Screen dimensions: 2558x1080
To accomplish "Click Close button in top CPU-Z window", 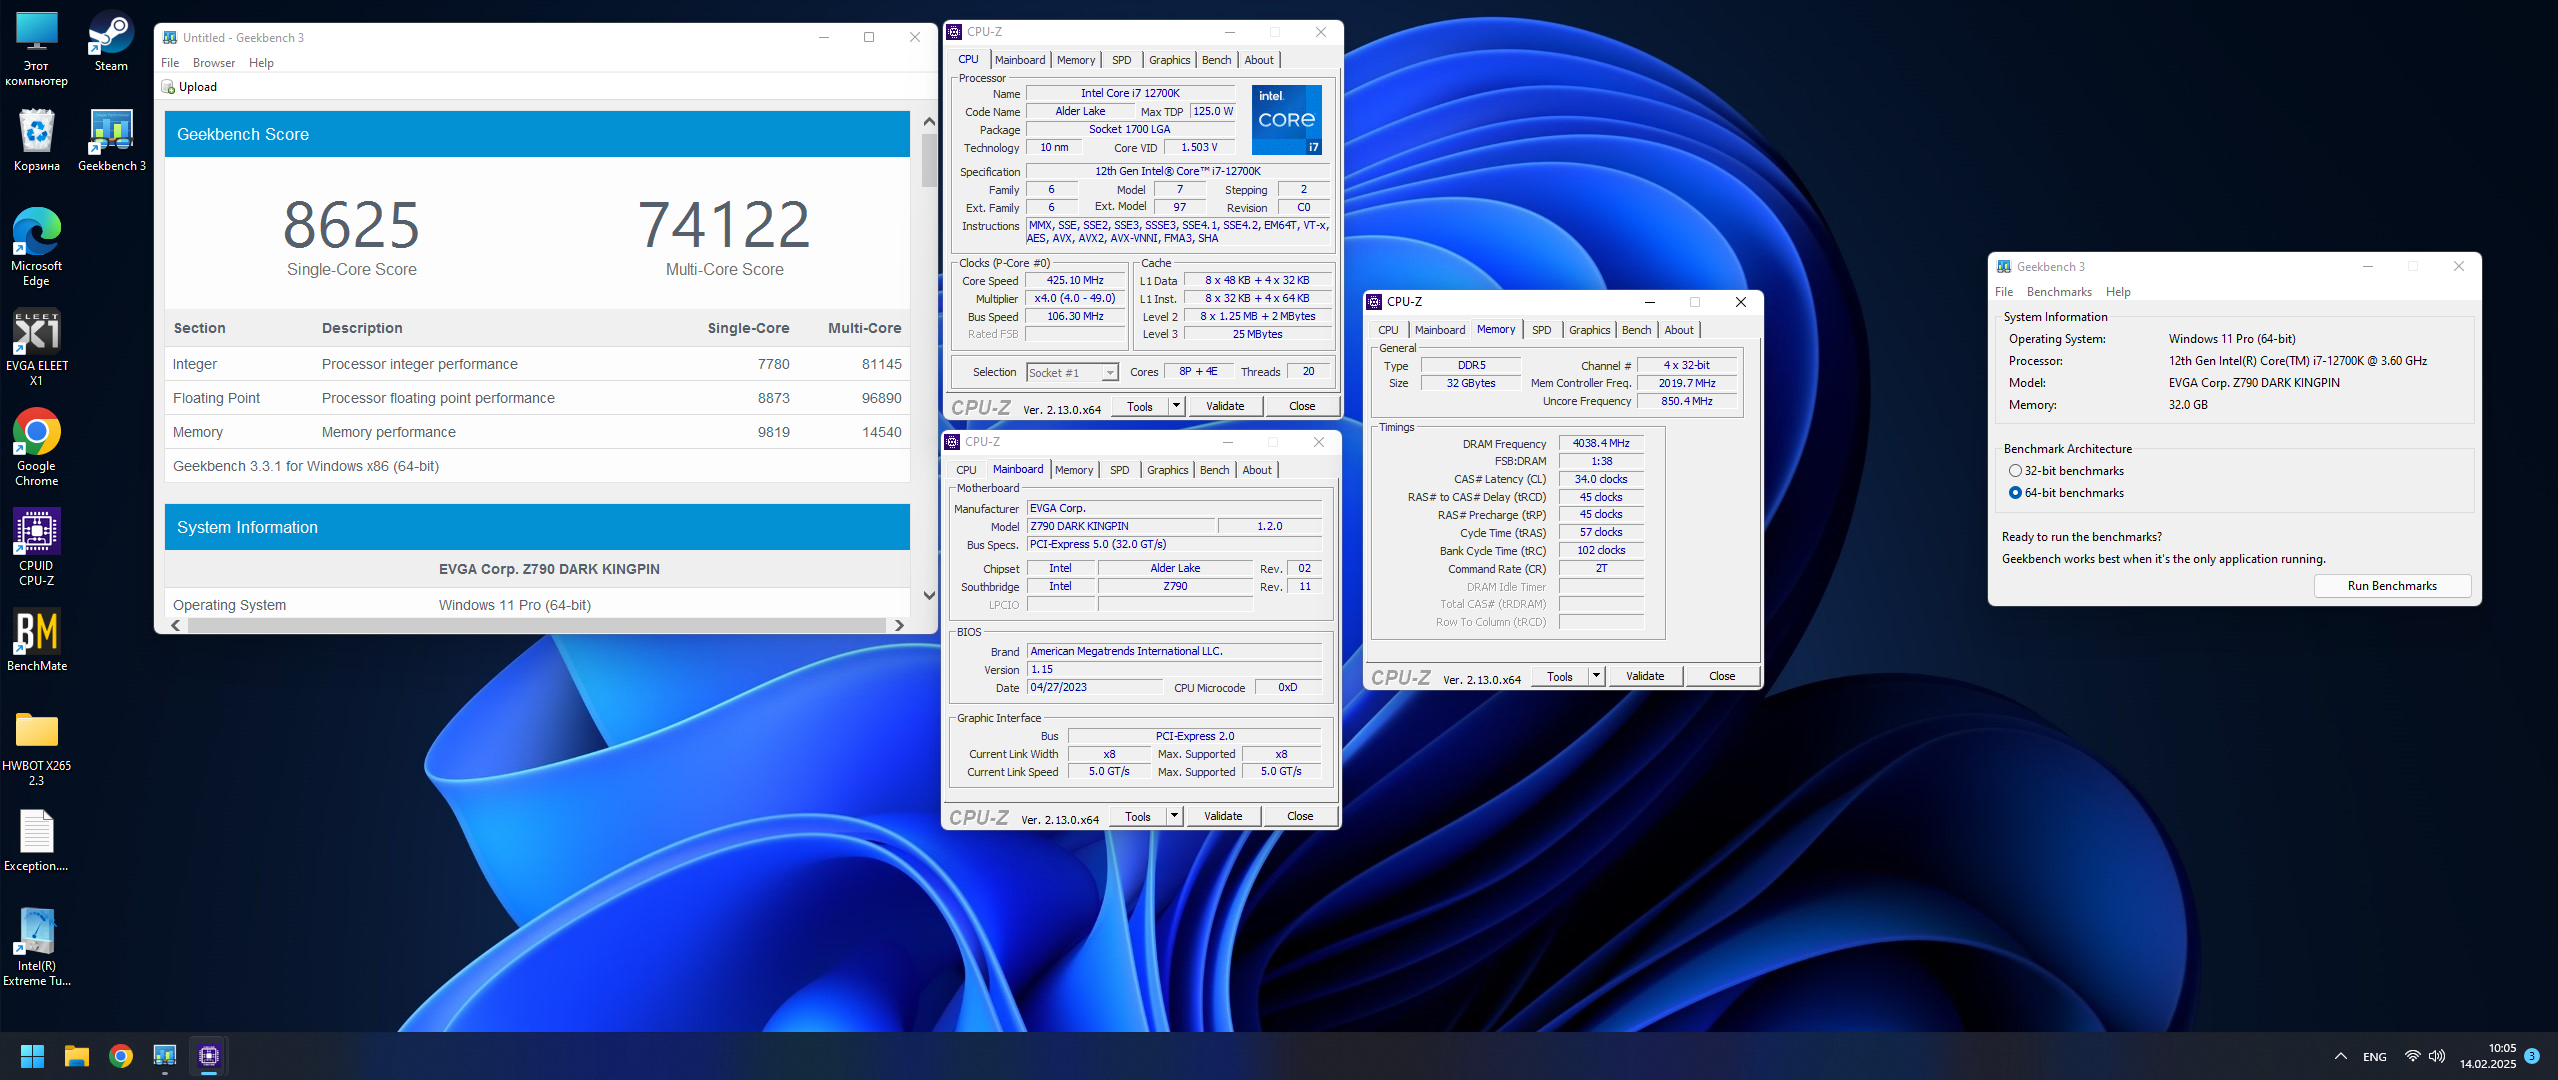I will 1302,406.
